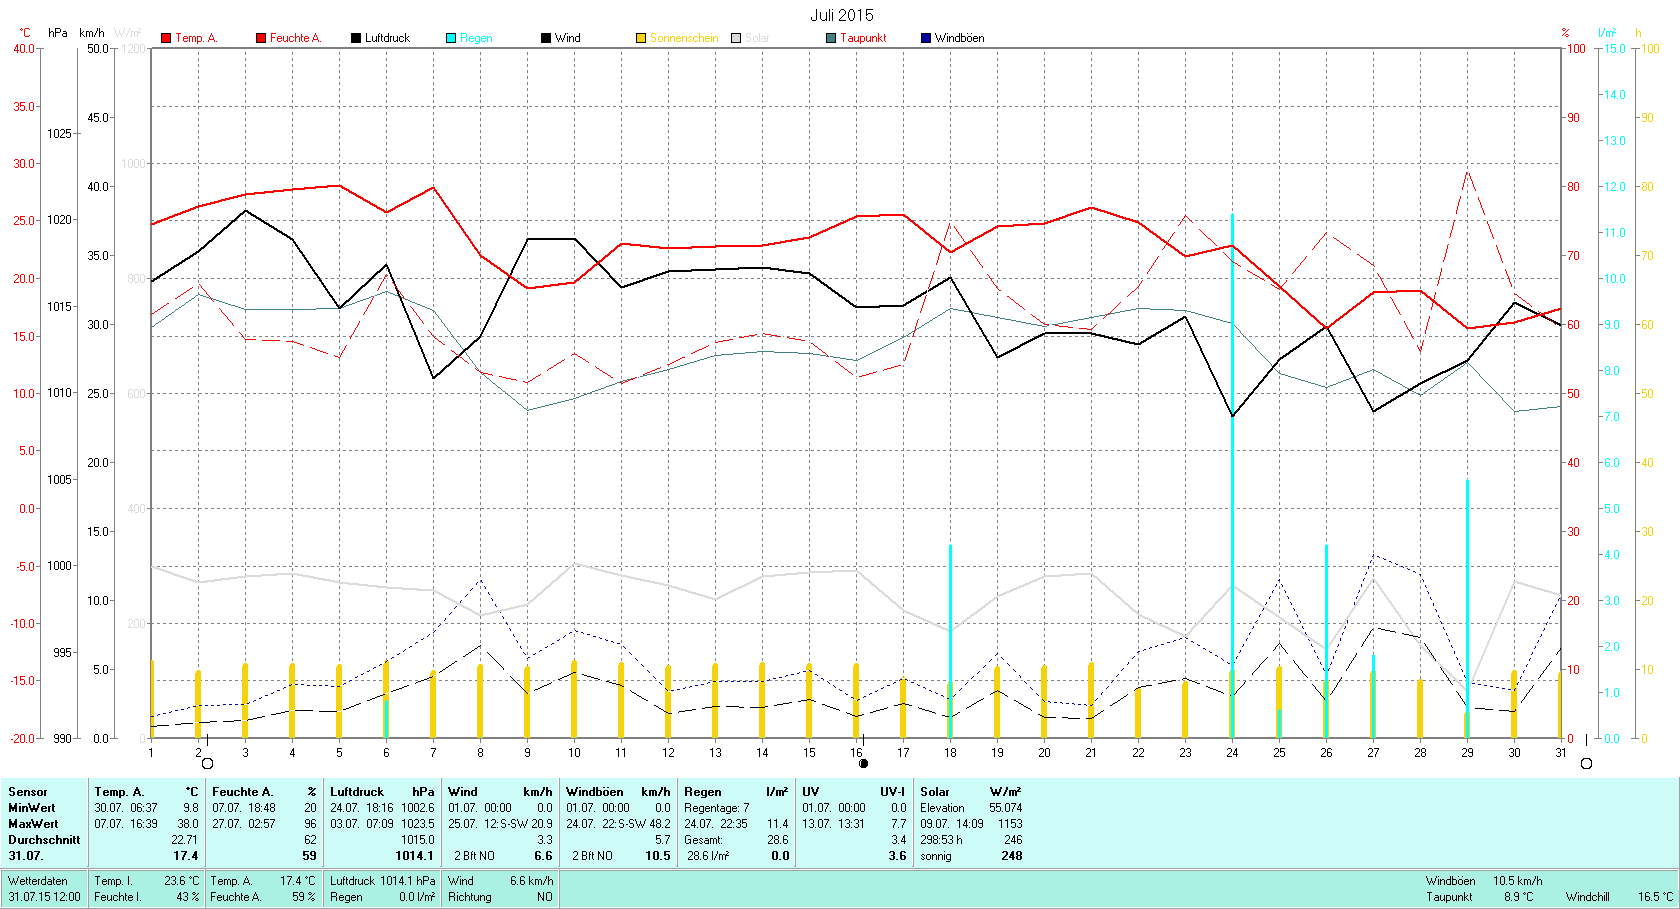
Task: Click the full moon icon below day 31
Action: pos(1586,763)
